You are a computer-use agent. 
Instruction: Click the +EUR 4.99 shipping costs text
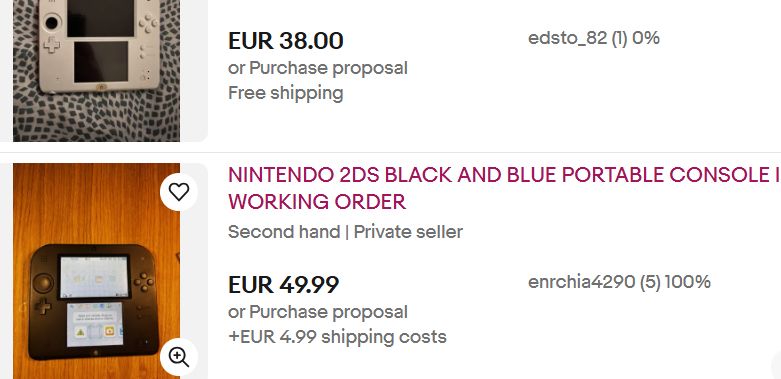[x=337, y=337]
